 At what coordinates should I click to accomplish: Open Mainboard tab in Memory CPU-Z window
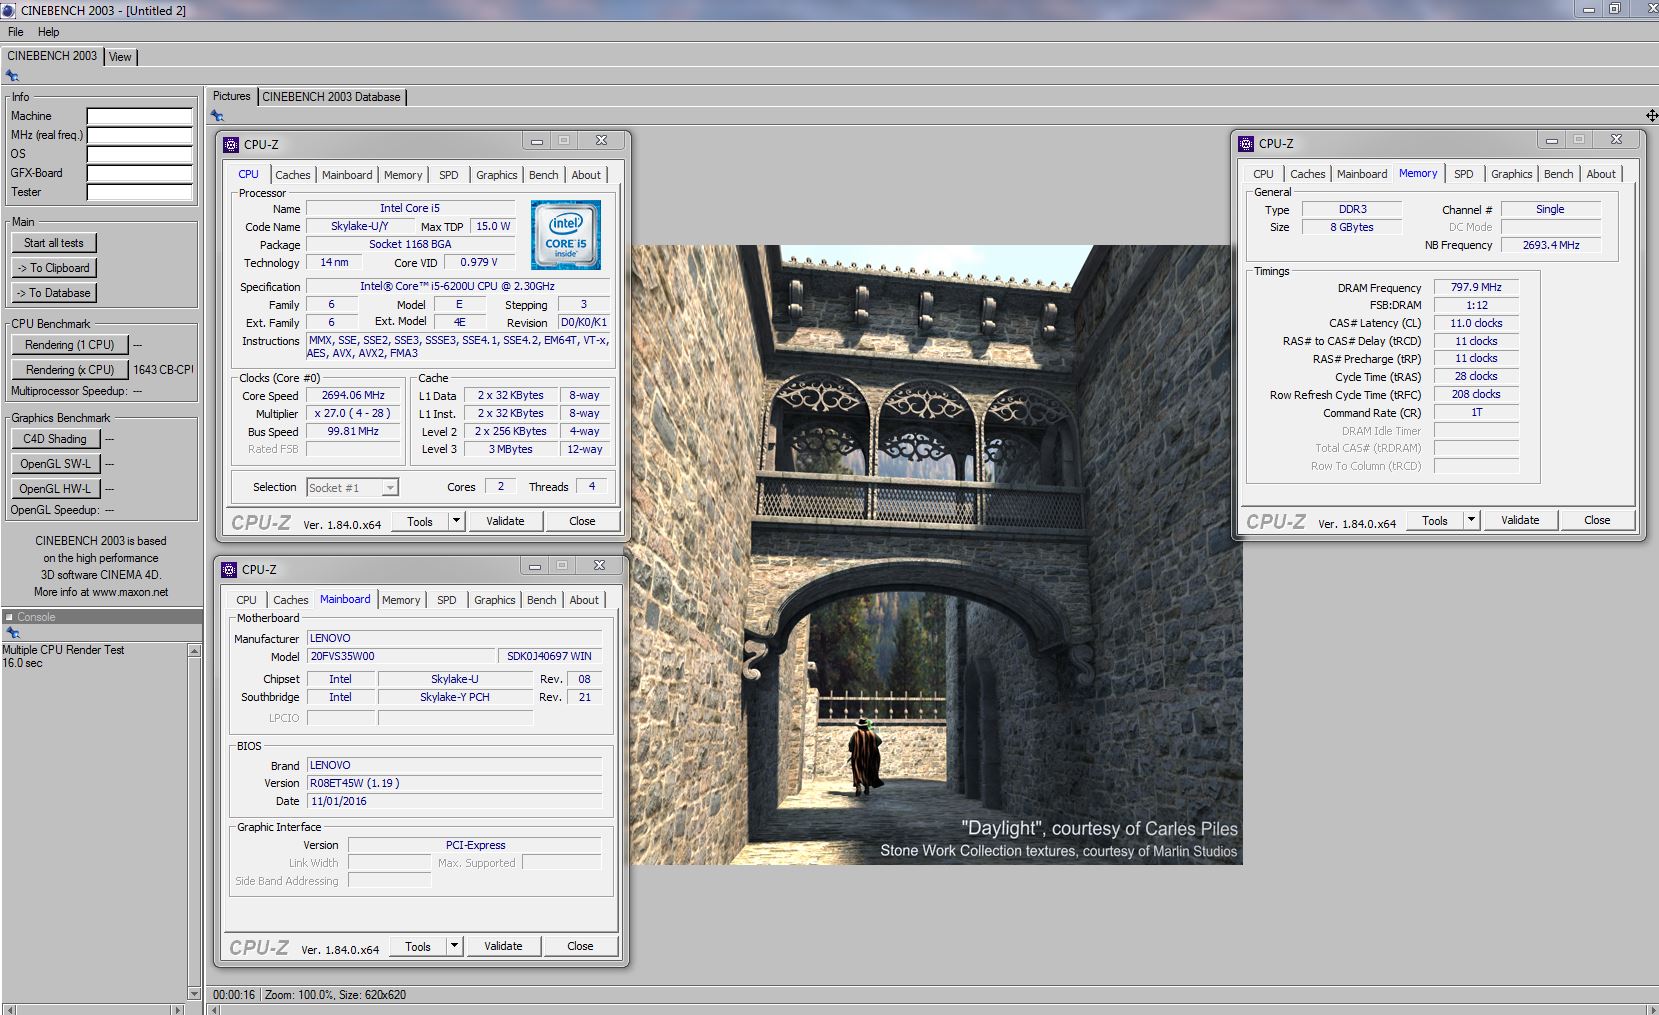point(1361,174)
